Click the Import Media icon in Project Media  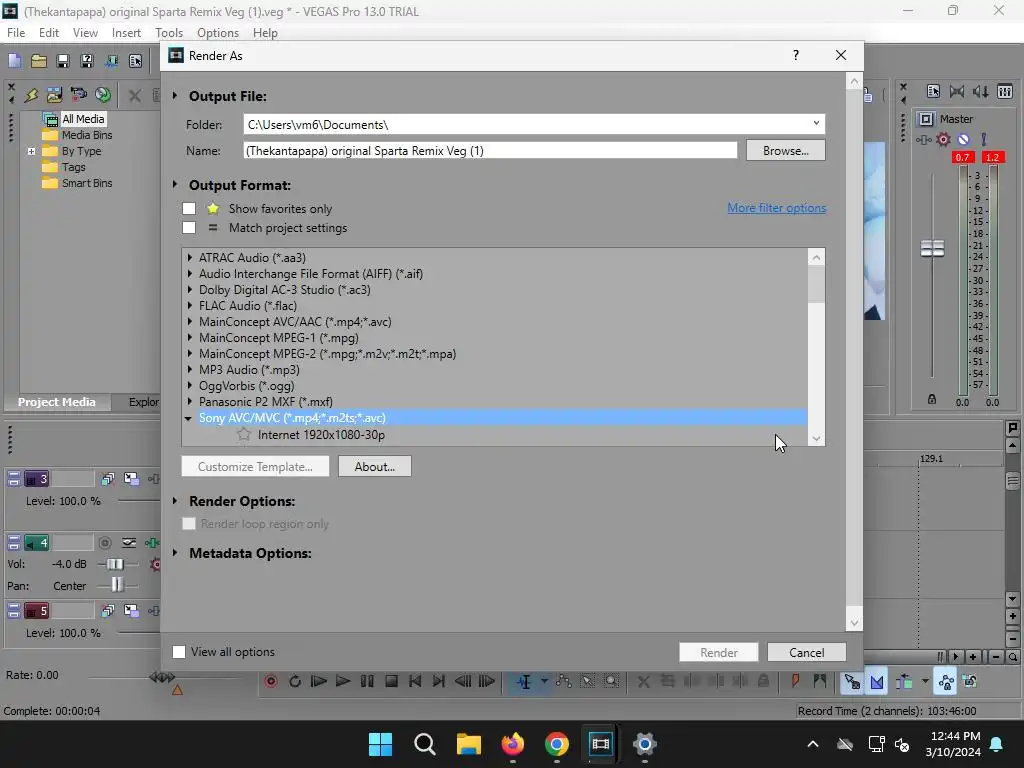coord(54,95)
